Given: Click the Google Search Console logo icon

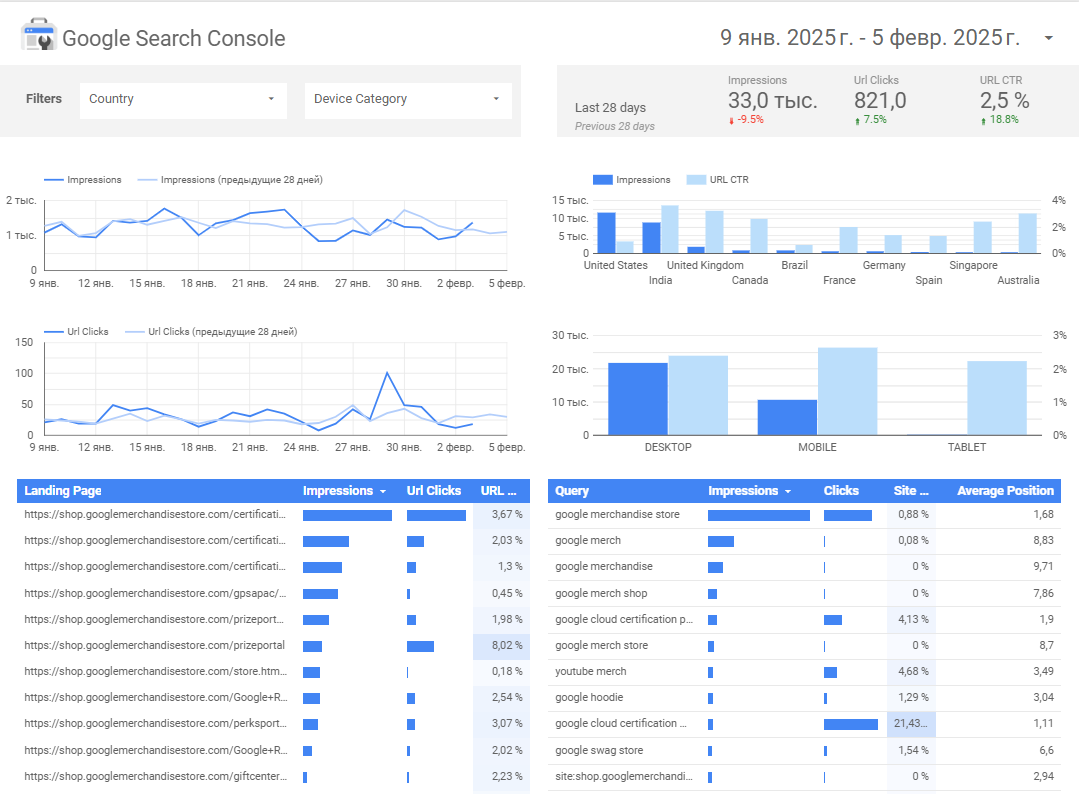Looking at the screenshot, I should [x=39, y=37].
